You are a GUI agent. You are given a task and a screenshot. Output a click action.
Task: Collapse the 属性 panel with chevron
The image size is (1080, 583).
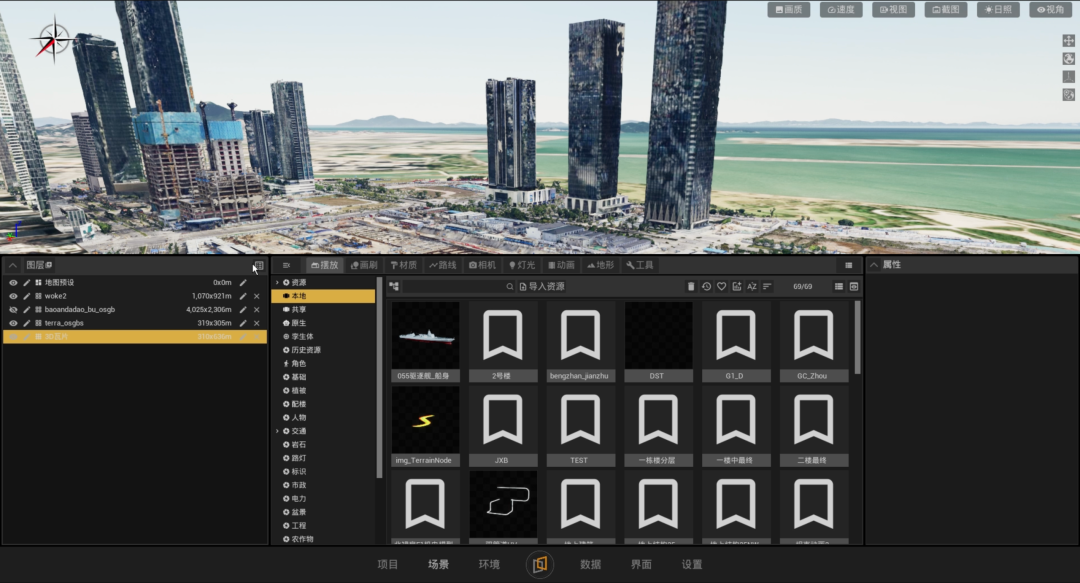point(874,265)
